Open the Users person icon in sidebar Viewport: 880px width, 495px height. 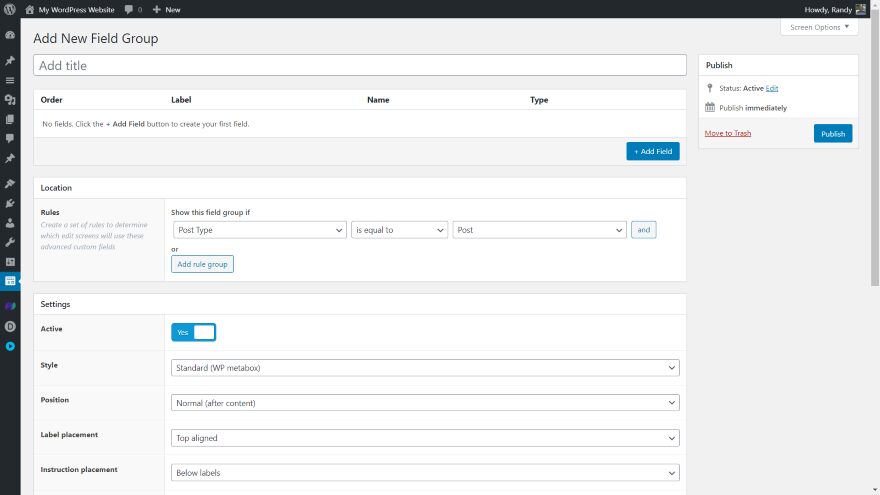pyautogui.click(x=10, y=223)
